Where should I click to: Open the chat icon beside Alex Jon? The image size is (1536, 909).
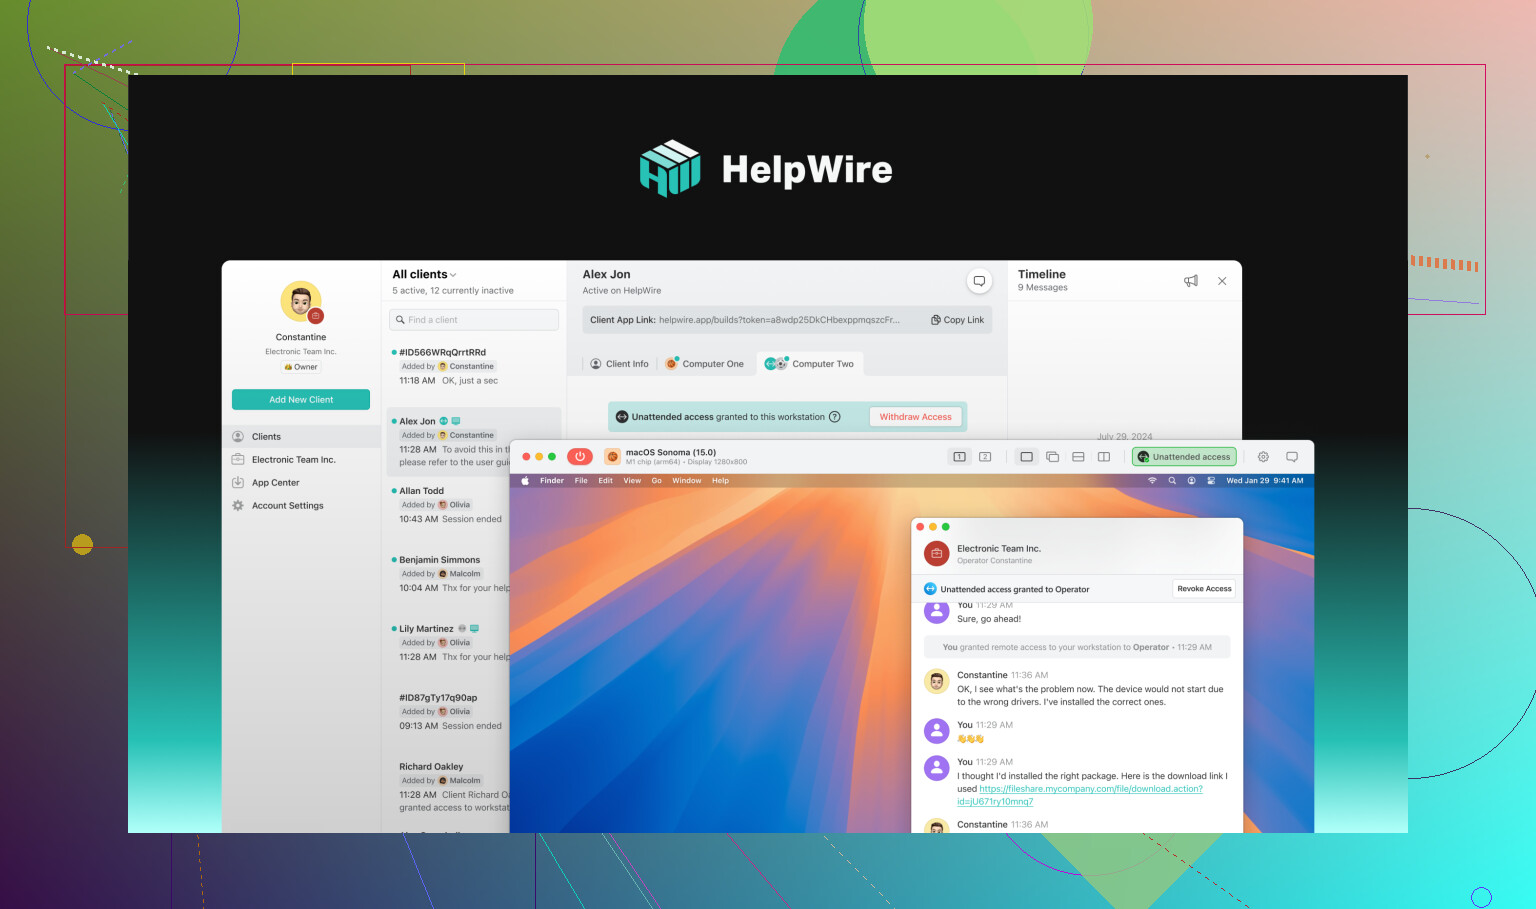(x=979, y=281)
